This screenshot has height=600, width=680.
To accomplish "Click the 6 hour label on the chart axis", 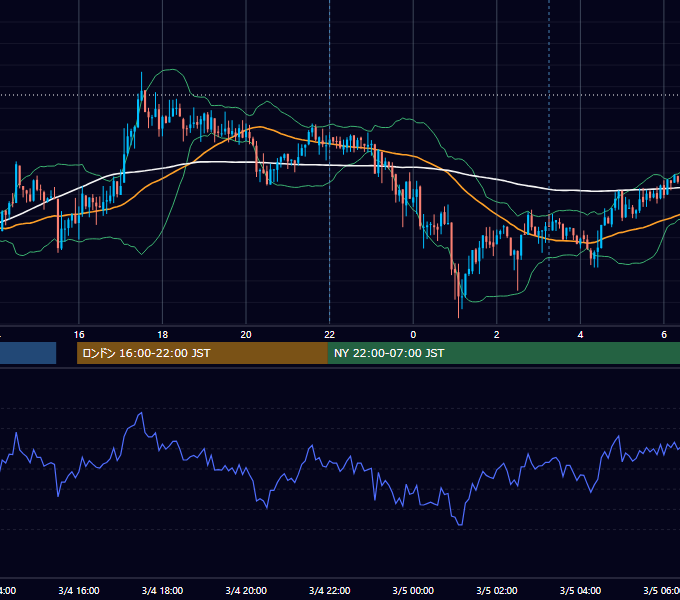I will pyautogui.click(x=664, y=335).
